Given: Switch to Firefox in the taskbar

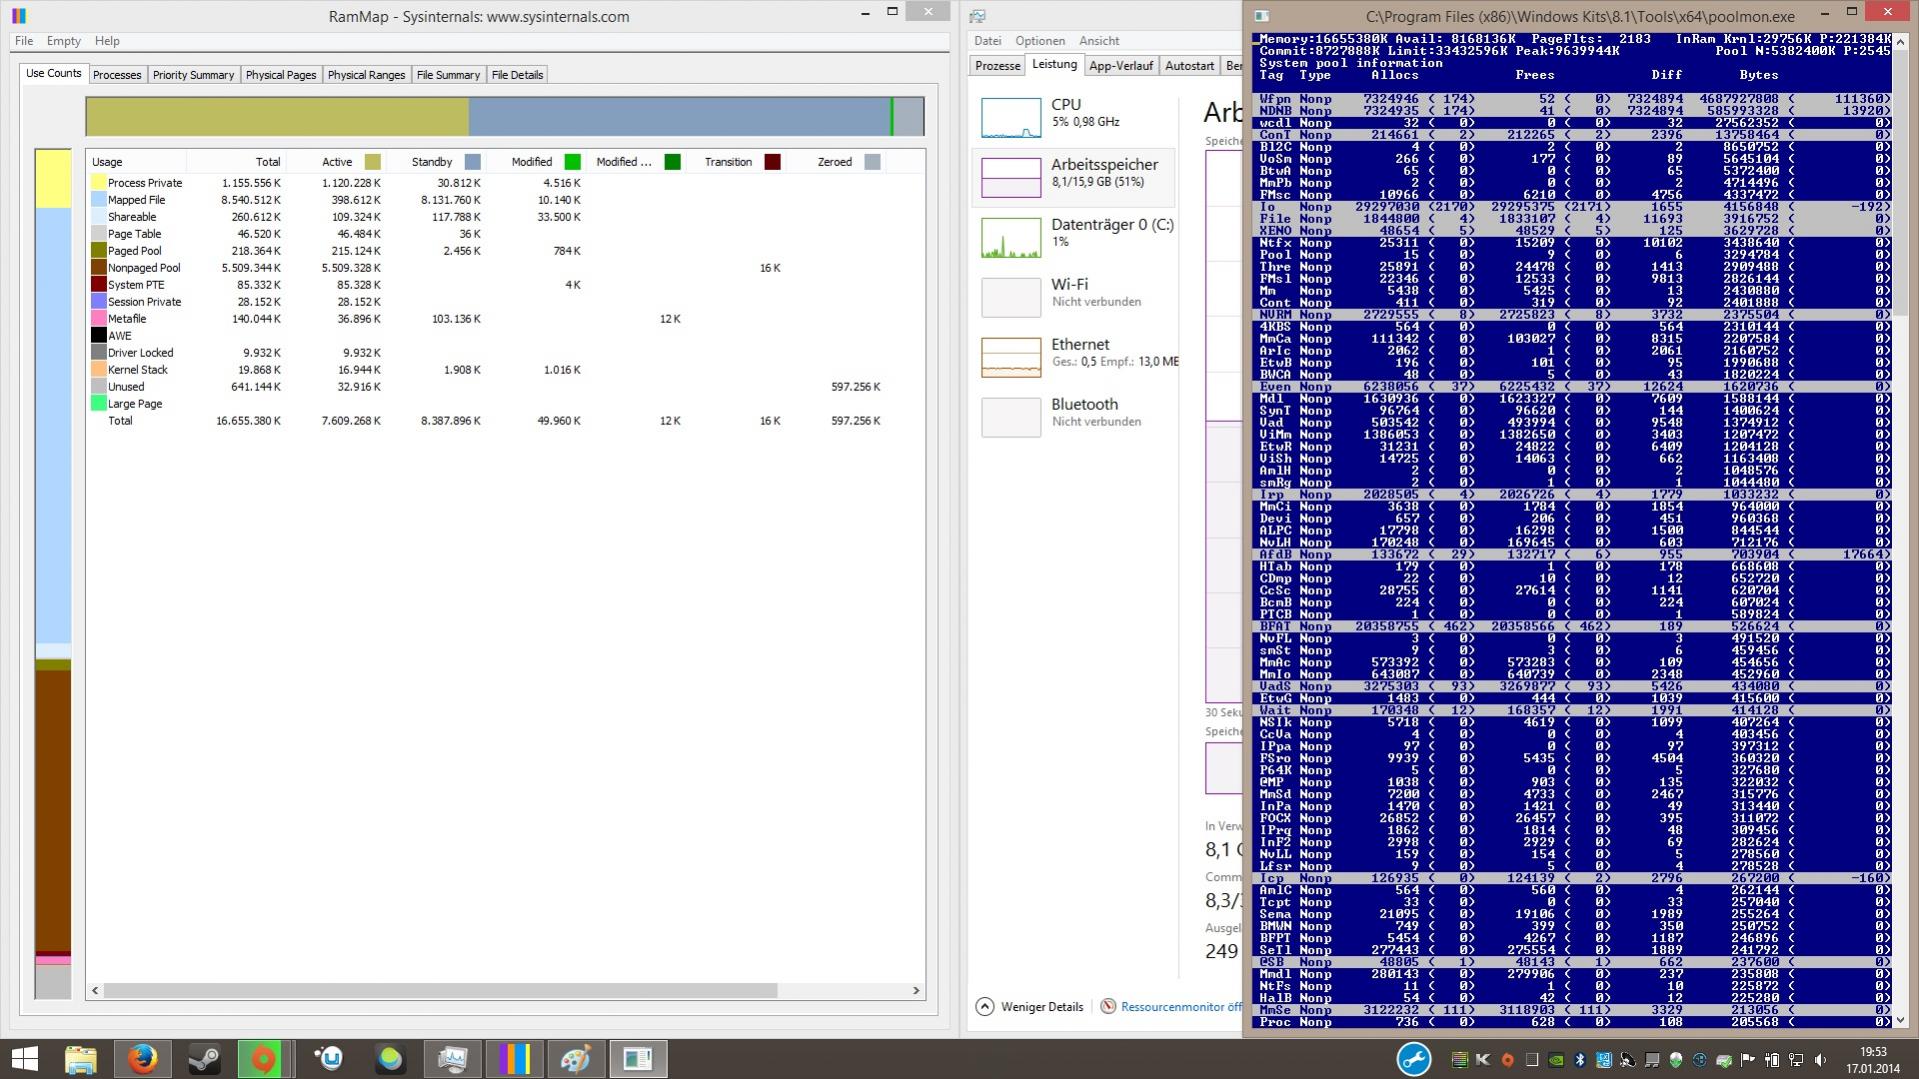Looking at the screenshot, I should pyautogui.click(x=143, y=1059).
